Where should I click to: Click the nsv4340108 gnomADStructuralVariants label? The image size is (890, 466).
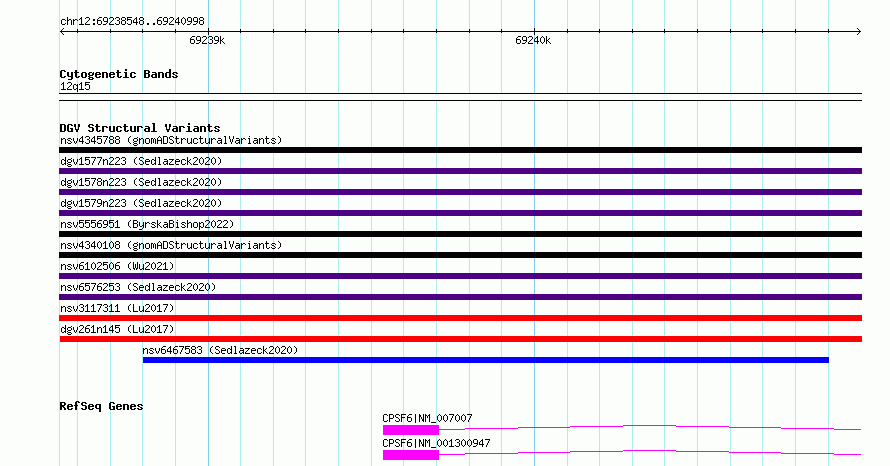coord(171,245)
